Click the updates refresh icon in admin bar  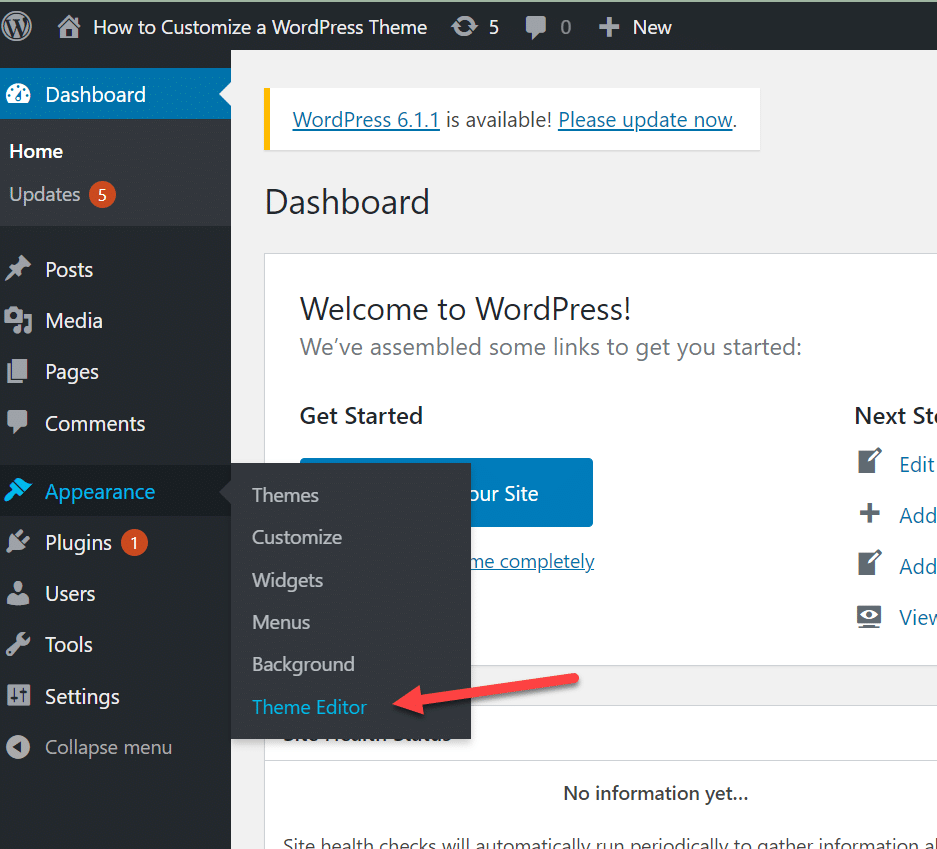coord(464,27)
